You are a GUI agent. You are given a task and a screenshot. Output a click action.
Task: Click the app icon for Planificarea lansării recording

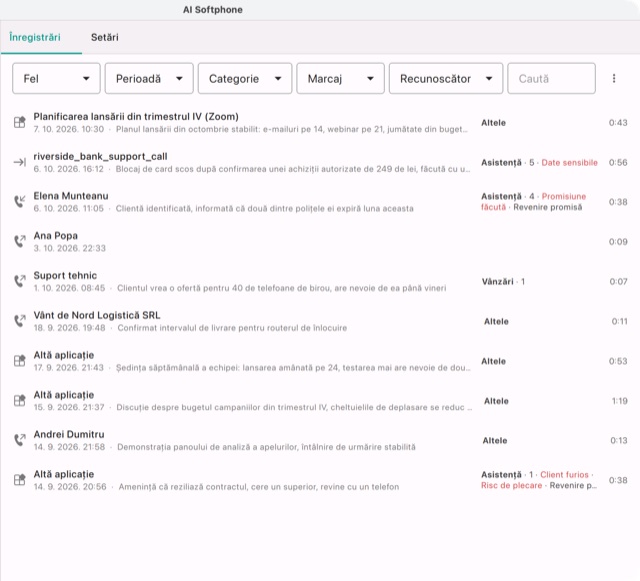point(20,122)
